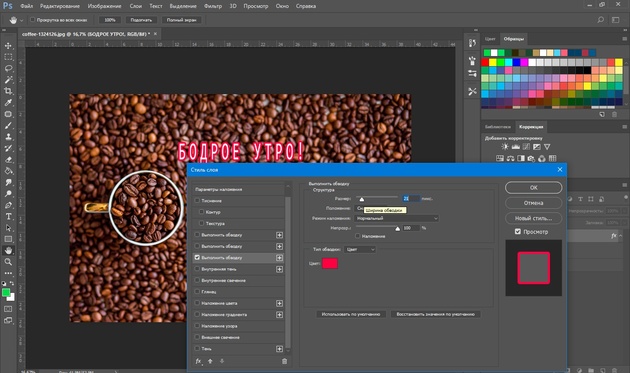
Task: Select the Lasso tool
Action: [8, 68]
